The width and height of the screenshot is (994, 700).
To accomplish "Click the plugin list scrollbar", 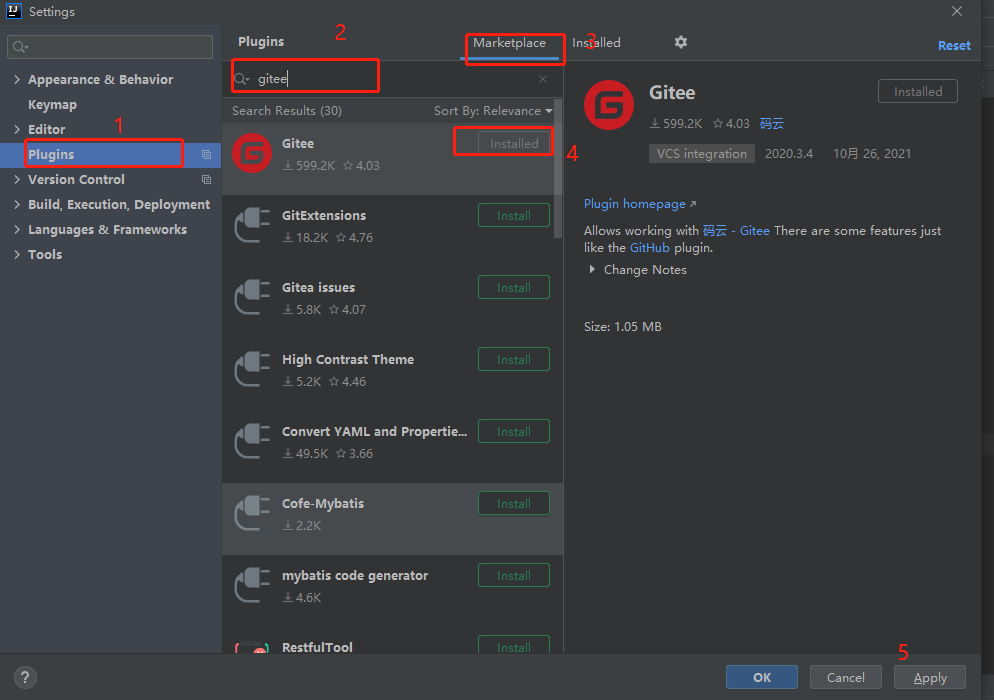I will pyautogui.click(x=558, y=169).
